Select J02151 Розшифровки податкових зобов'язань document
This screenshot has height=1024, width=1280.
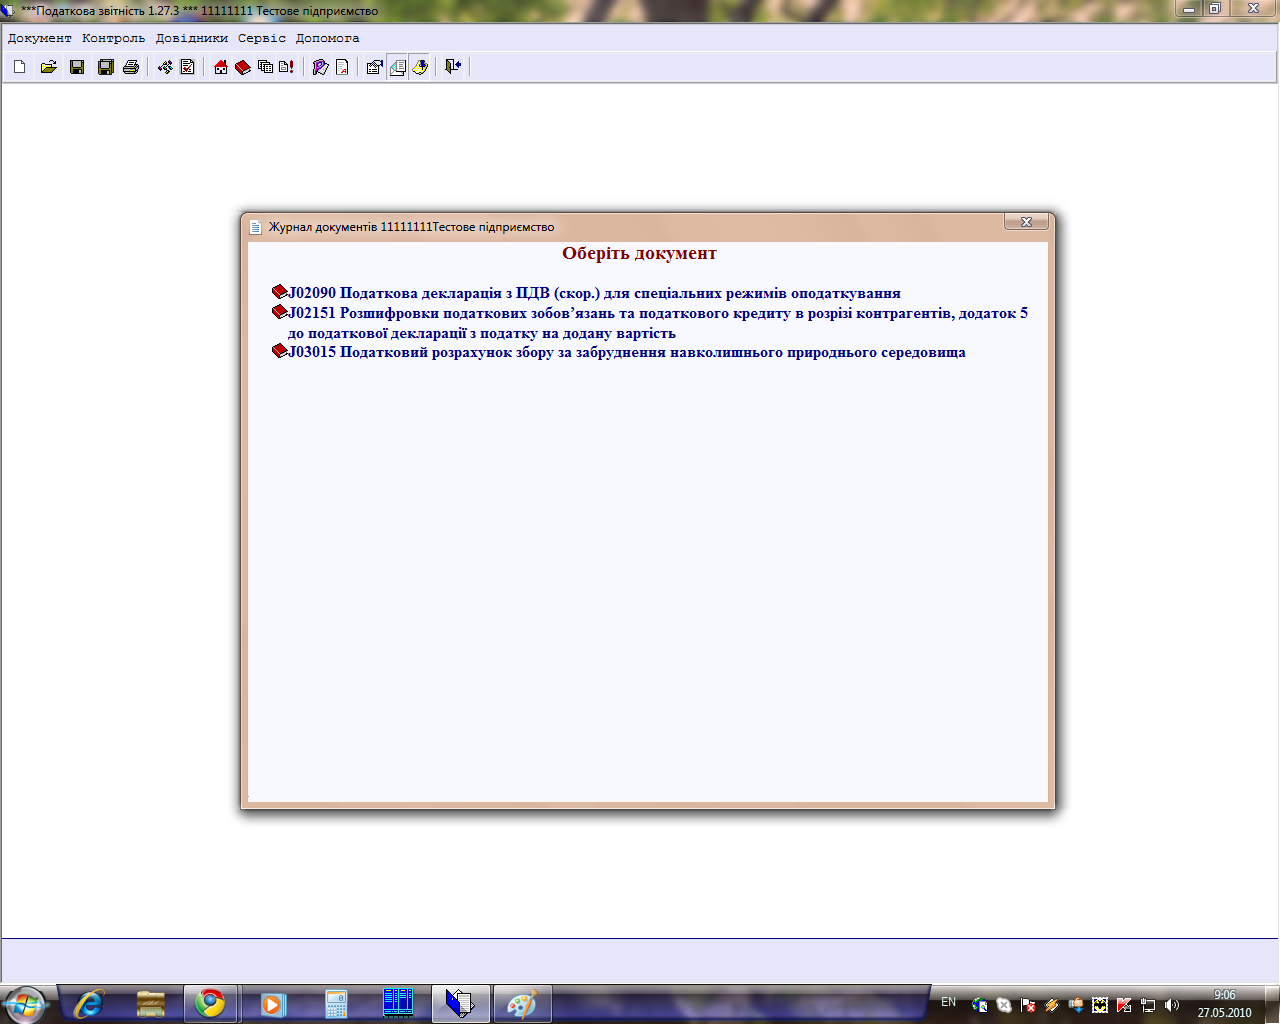point(657,313)
